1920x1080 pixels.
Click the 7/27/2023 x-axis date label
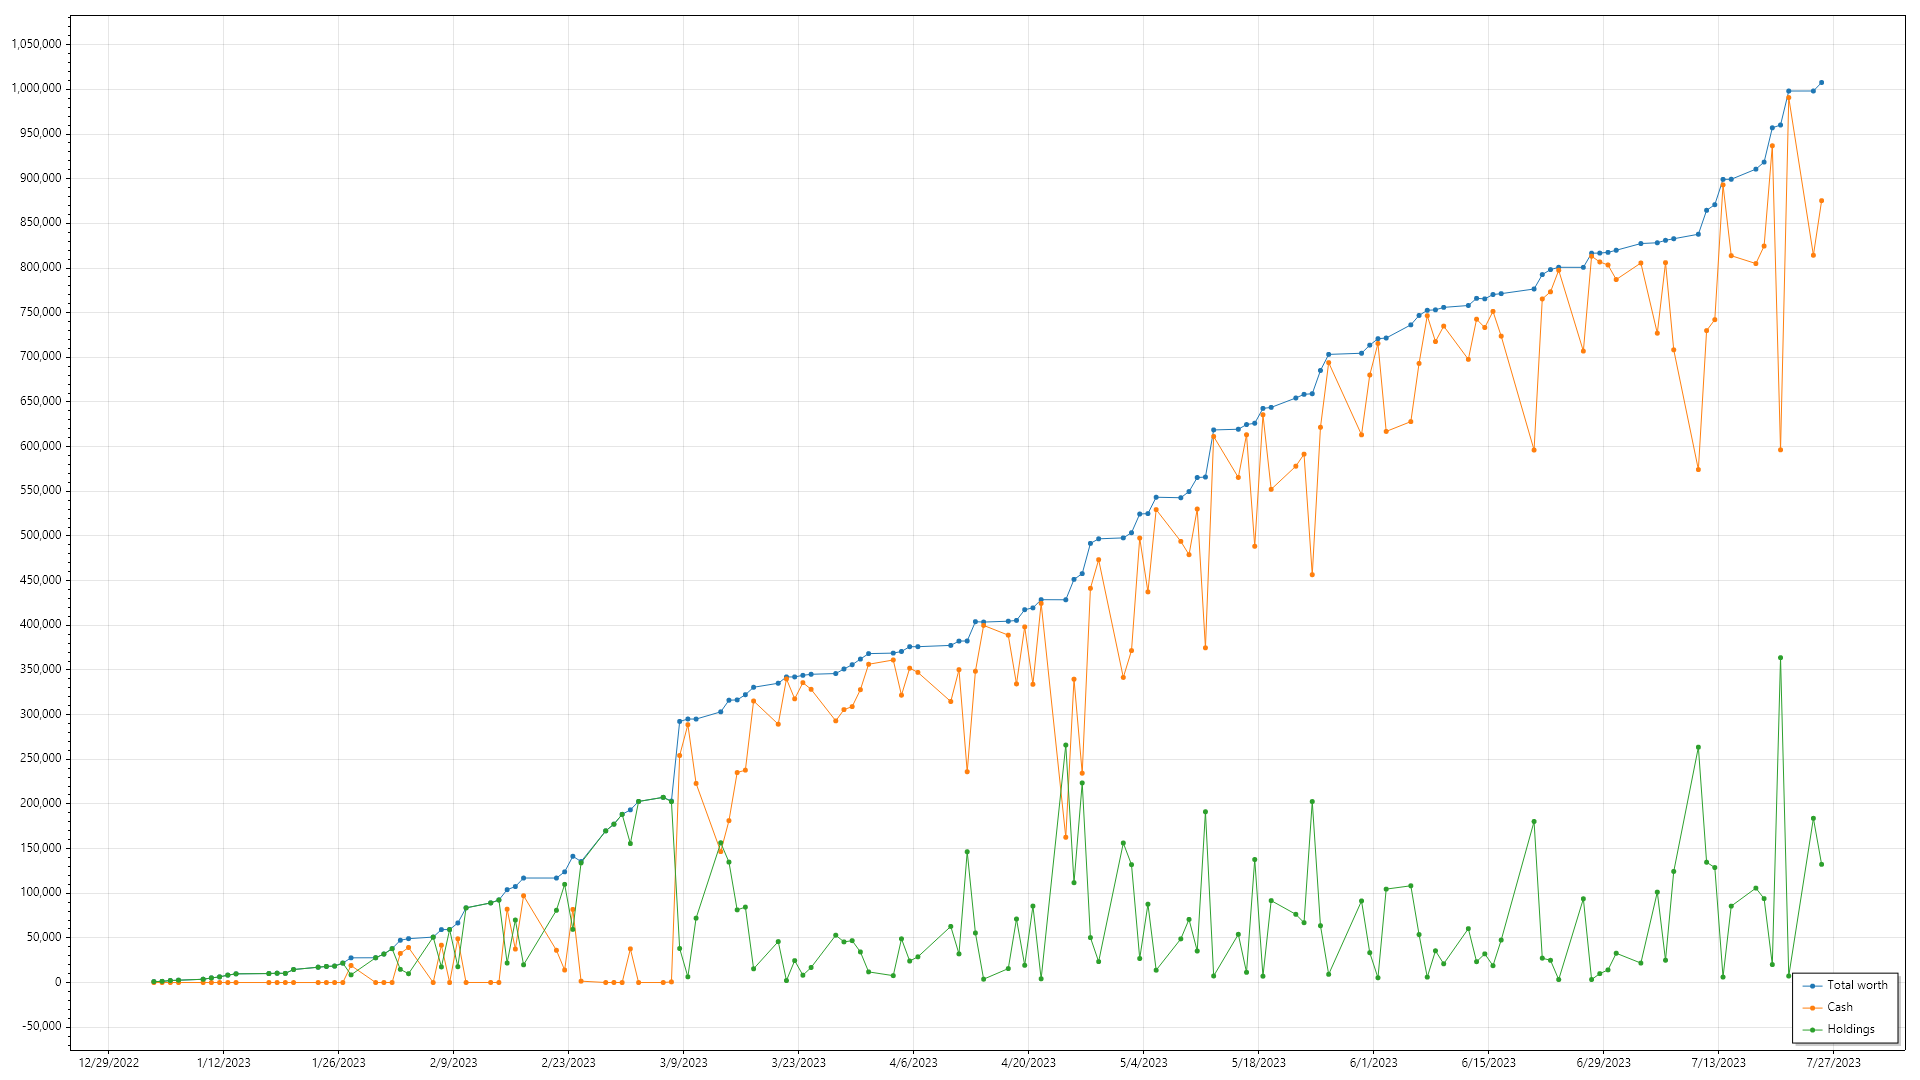click(1833, 1063)
